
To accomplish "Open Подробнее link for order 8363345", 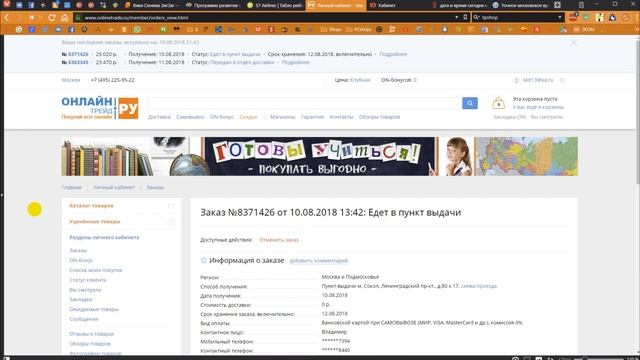I will point(296,62).
